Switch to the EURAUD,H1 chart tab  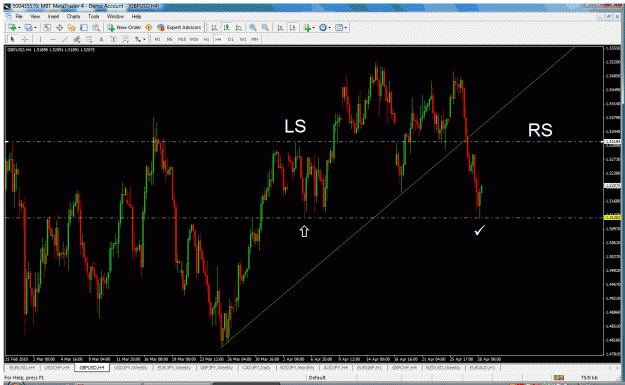[482, 367]
